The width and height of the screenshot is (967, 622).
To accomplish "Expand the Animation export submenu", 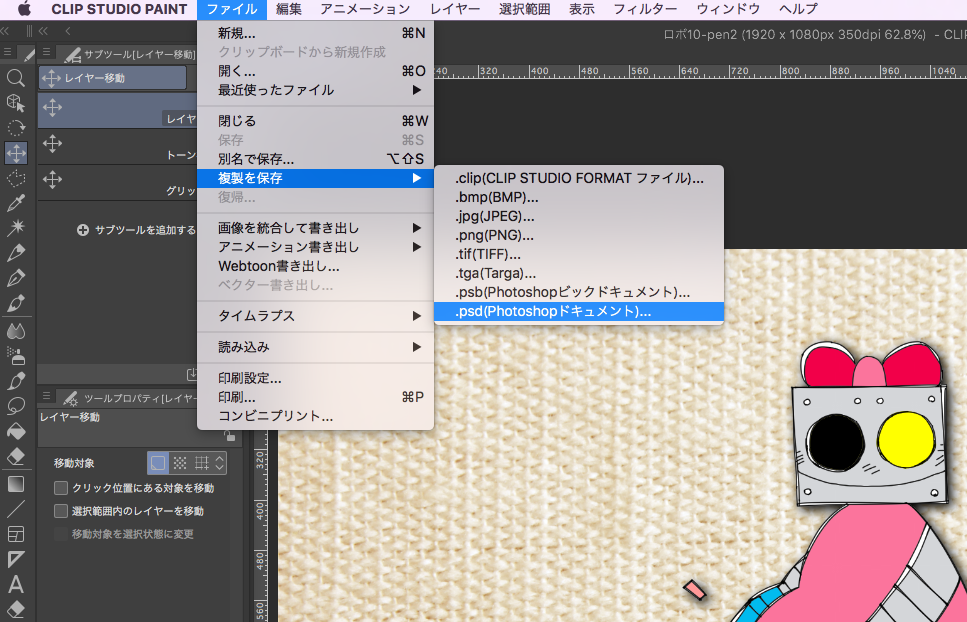I will (x=315, y=247).
